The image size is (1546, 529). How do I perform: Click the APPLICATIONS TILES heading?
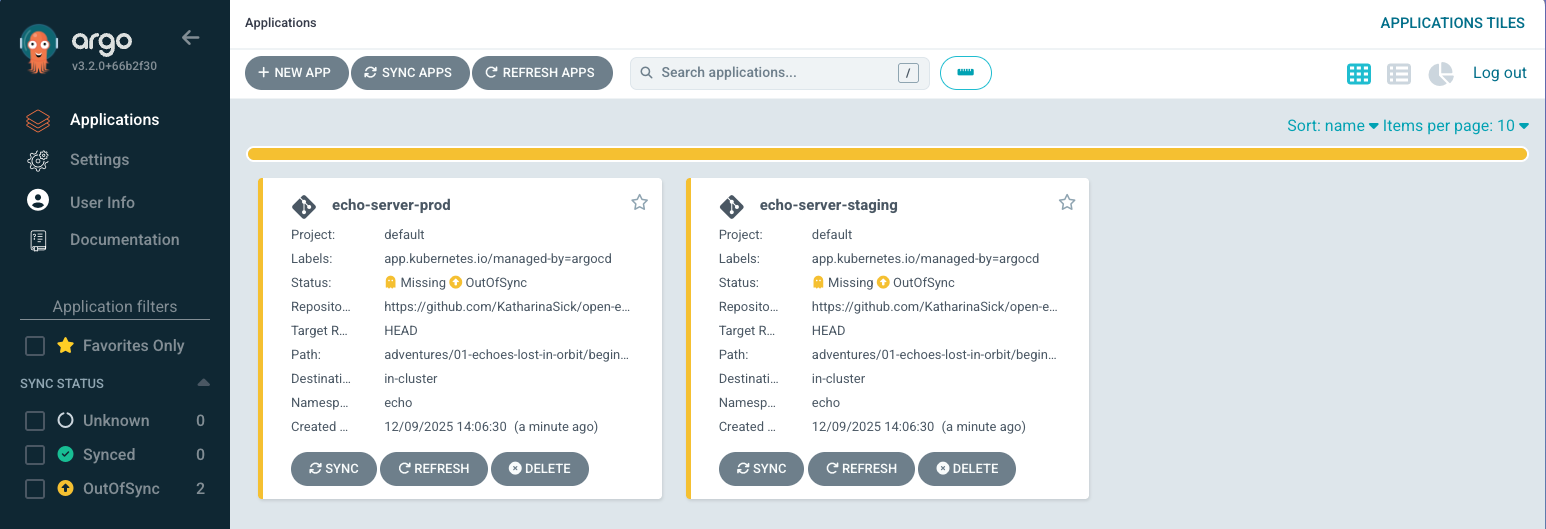(x=1452, y=23)
